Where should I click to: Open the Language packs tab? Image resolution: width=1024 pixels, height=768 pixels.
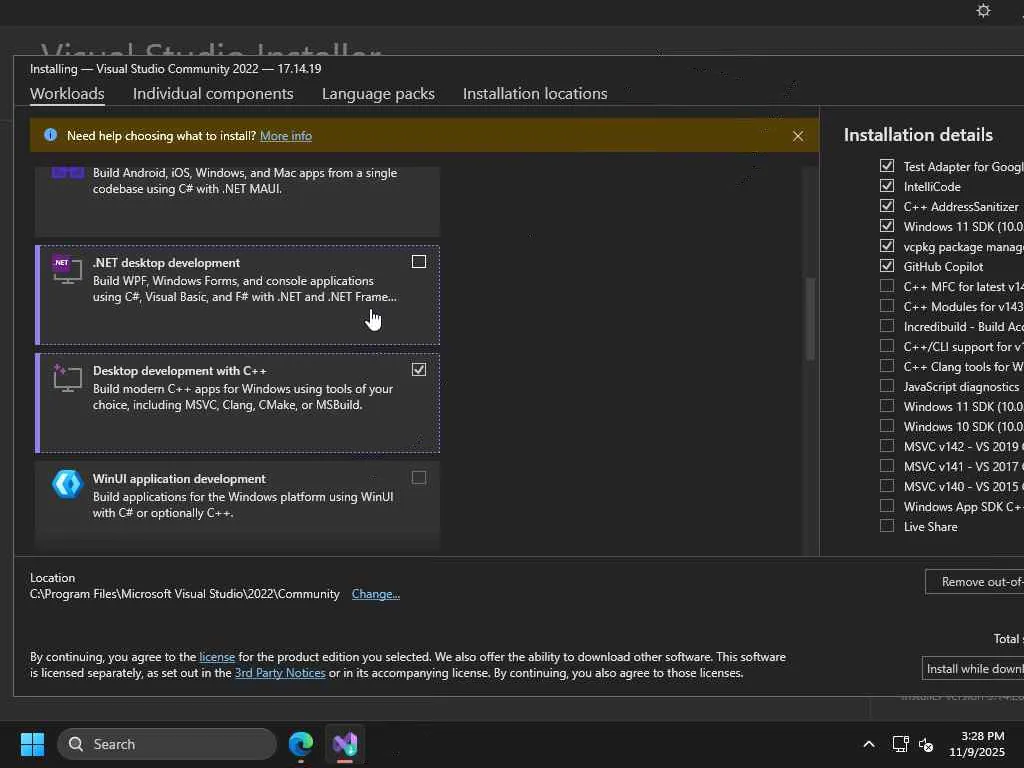(x=378, y=93)
